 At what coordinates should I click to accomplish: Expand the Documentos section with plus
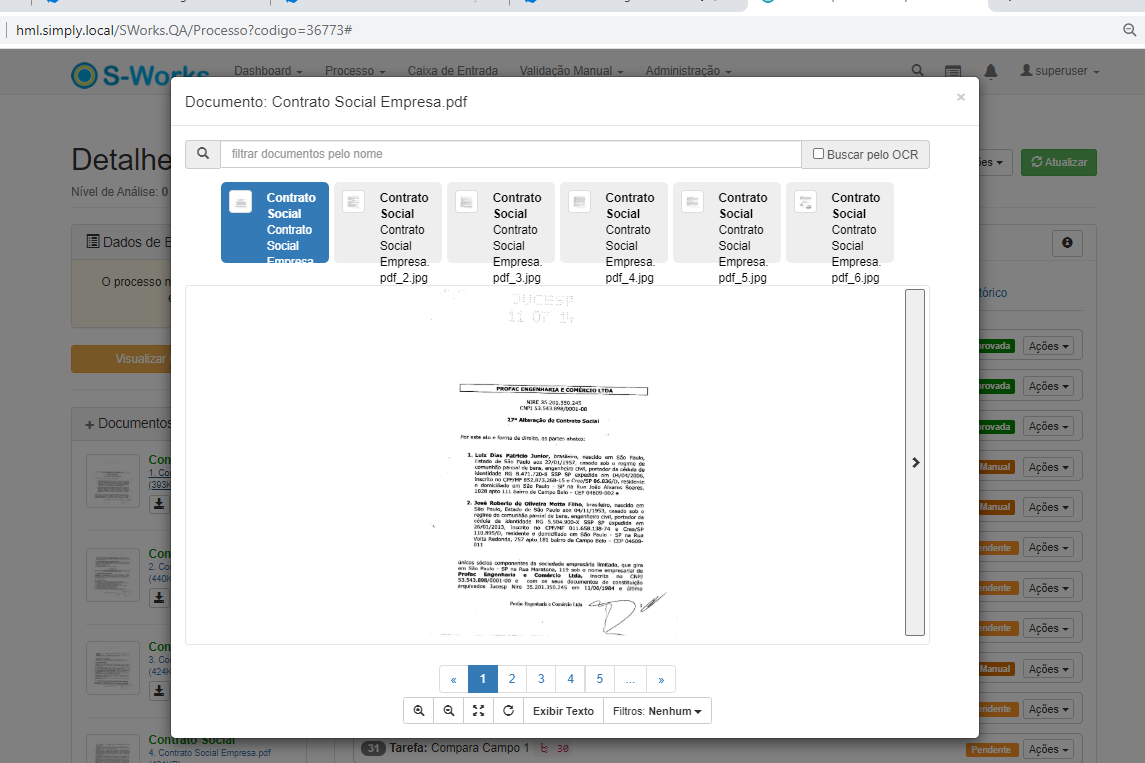click(x=89, y=424)
